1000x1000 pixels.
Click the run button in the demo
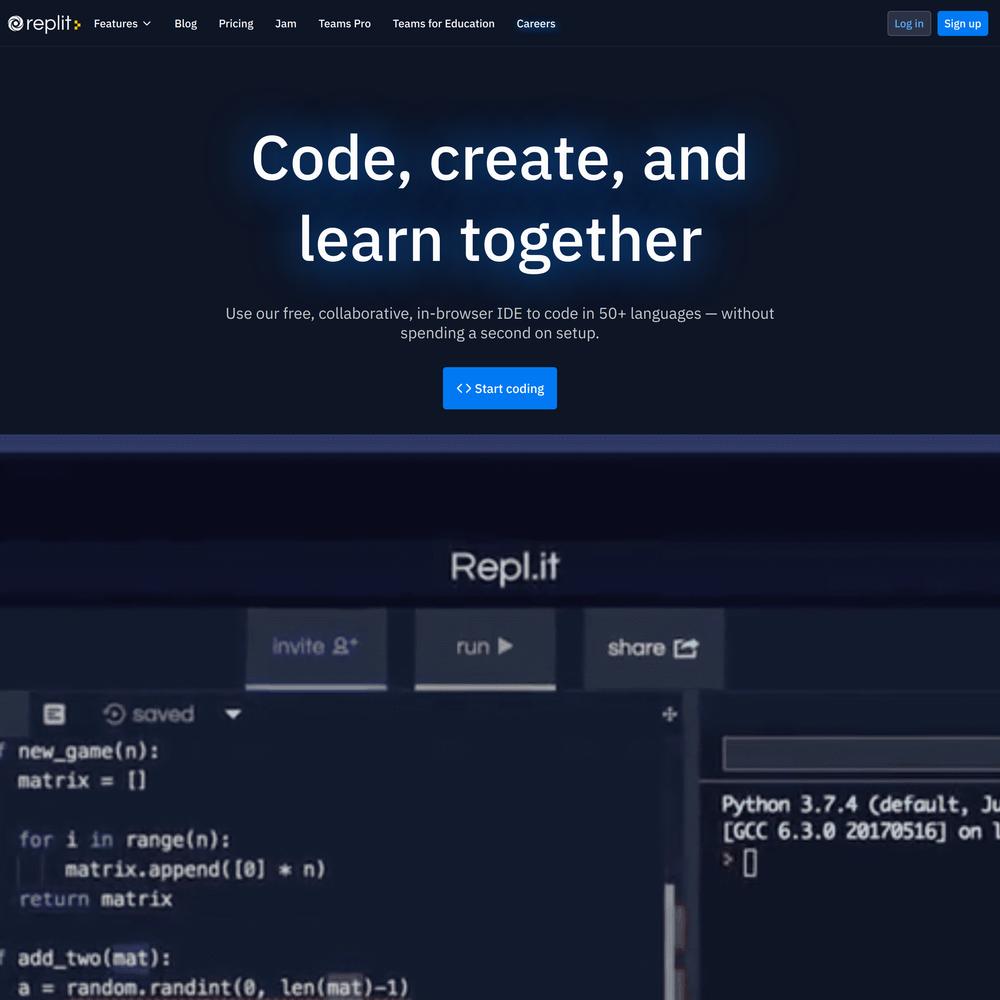point(485,648)
